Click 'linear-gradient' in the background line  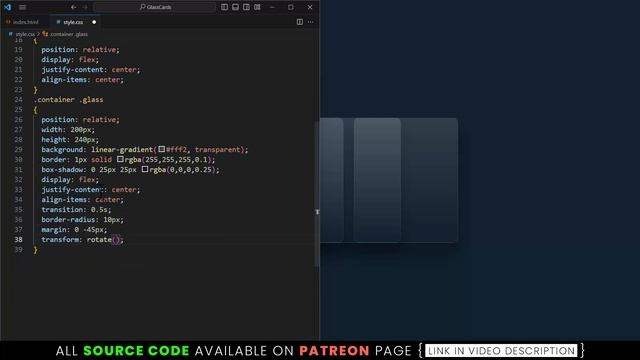click(x=122, y=149)
